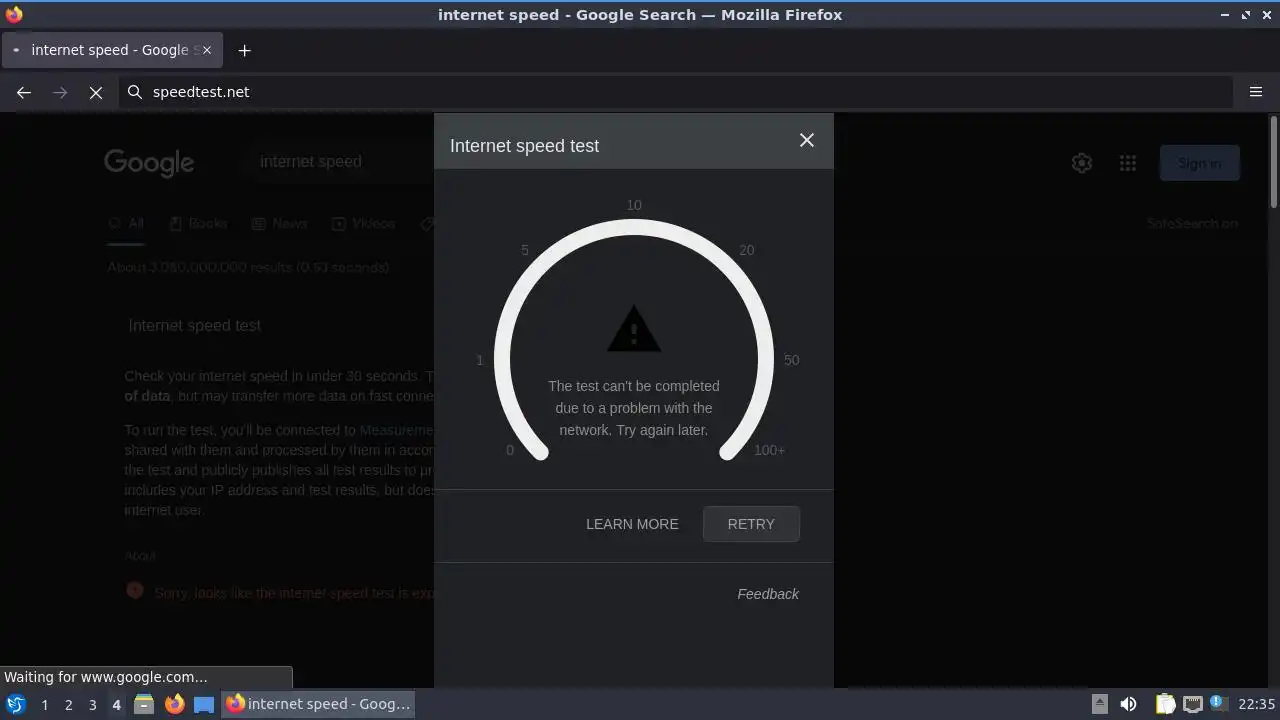Switch to workspace 2
This screenshot has height=720, width=1280.
pos(68,705)
